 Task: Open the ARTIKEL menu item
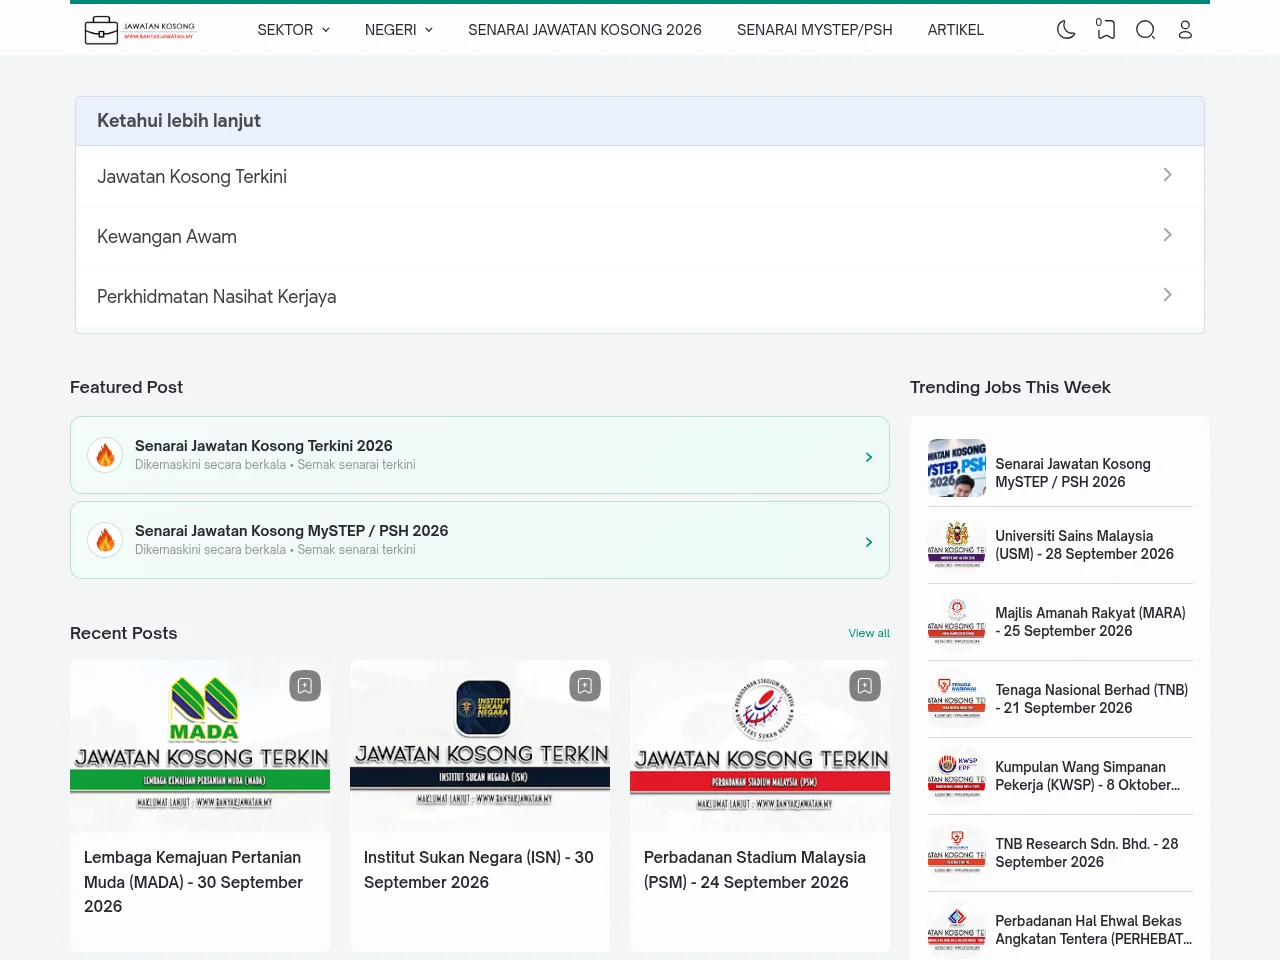(956, 30)
